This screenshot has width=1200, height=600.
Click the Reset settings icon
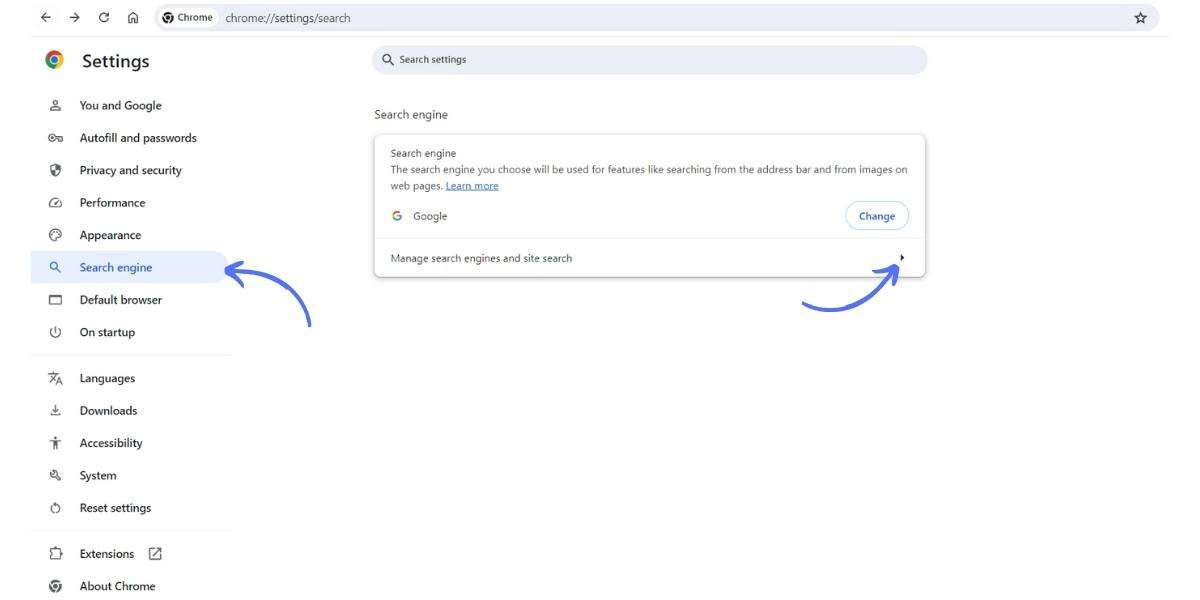(x=56, y=508)
